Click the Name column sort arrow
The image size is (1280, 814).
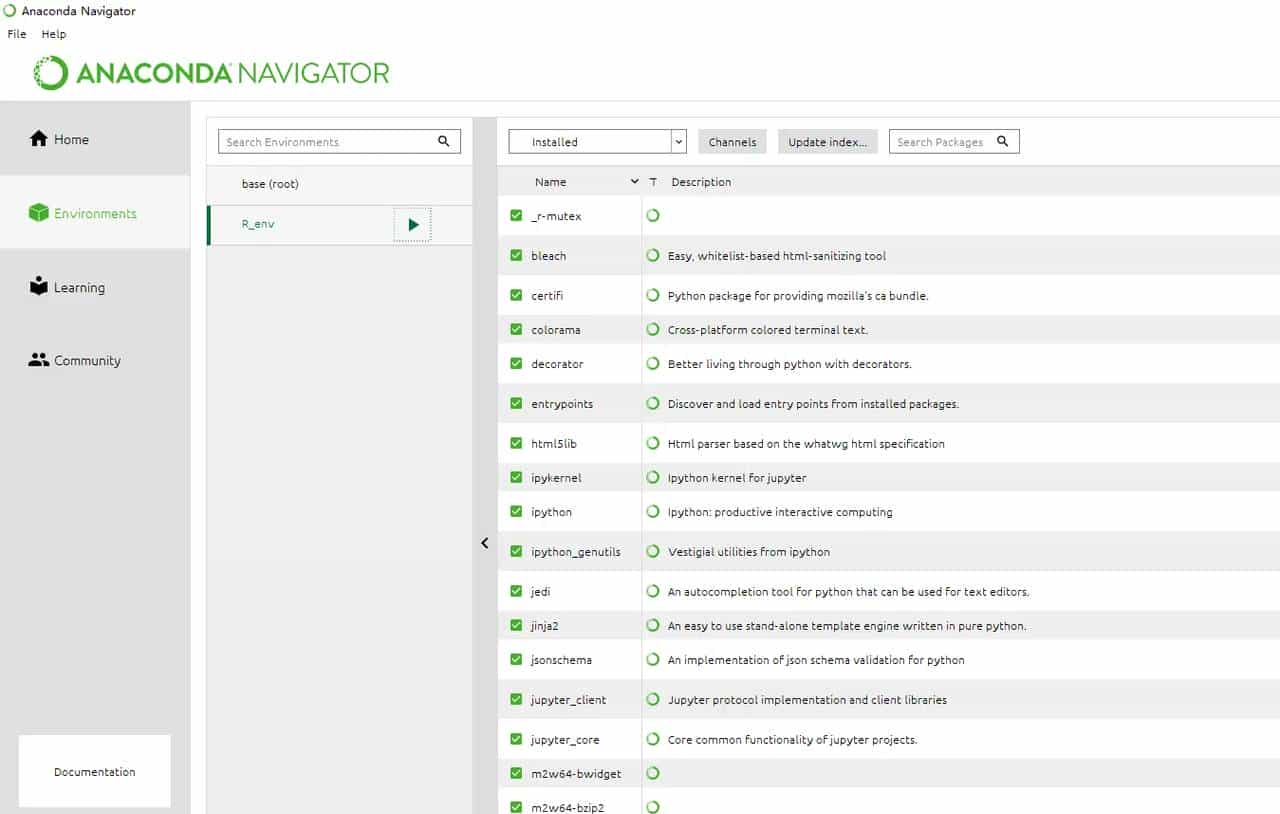(634, 182)
